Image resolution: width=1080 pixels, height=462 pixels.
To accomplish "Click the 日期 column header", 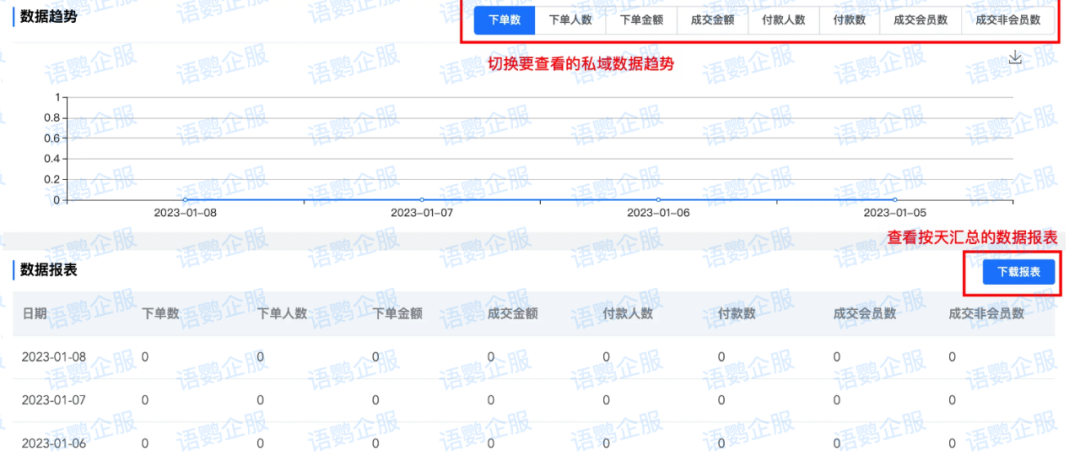I will [34, 314].
